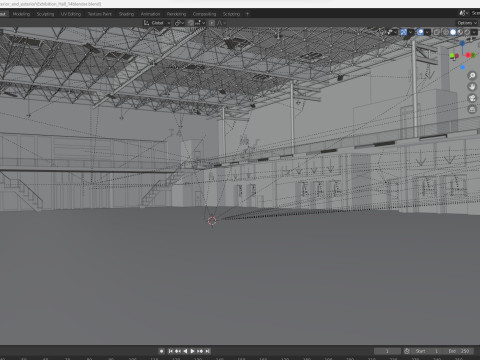Screen dimensions: 480x360
Task: Play the animation in reverse
Action: pyautogui.click(x=185, y=351)
